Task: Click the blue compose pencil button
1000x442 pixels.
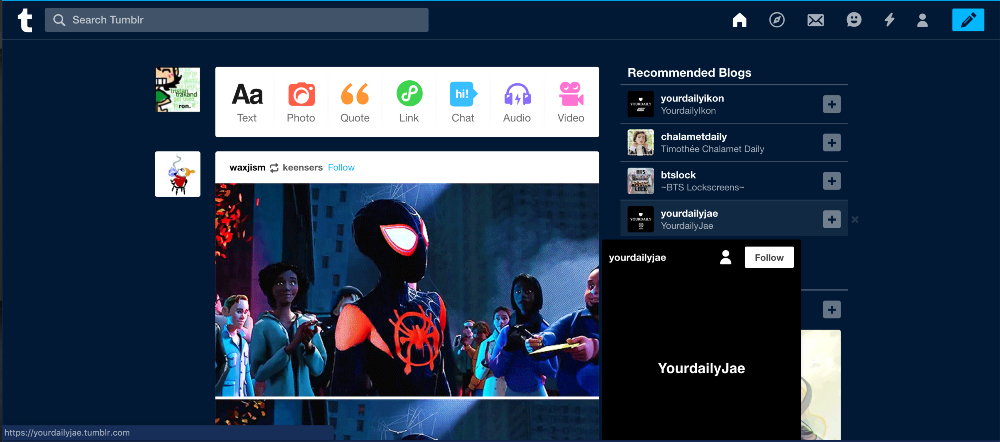Action: point(968,20)
